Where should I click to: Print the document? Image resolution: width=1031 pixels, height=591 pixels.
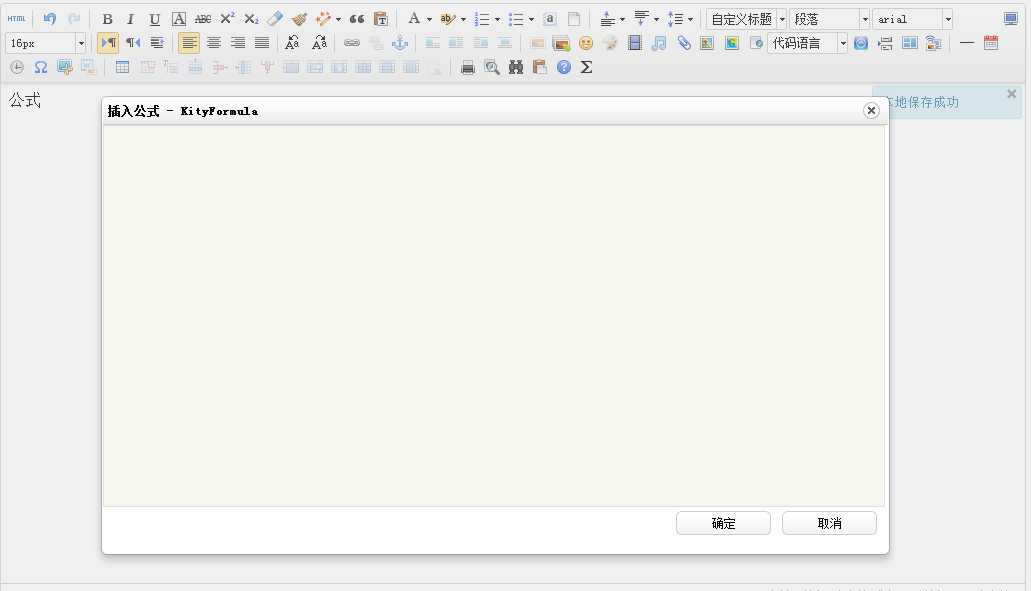click(468, 67)
